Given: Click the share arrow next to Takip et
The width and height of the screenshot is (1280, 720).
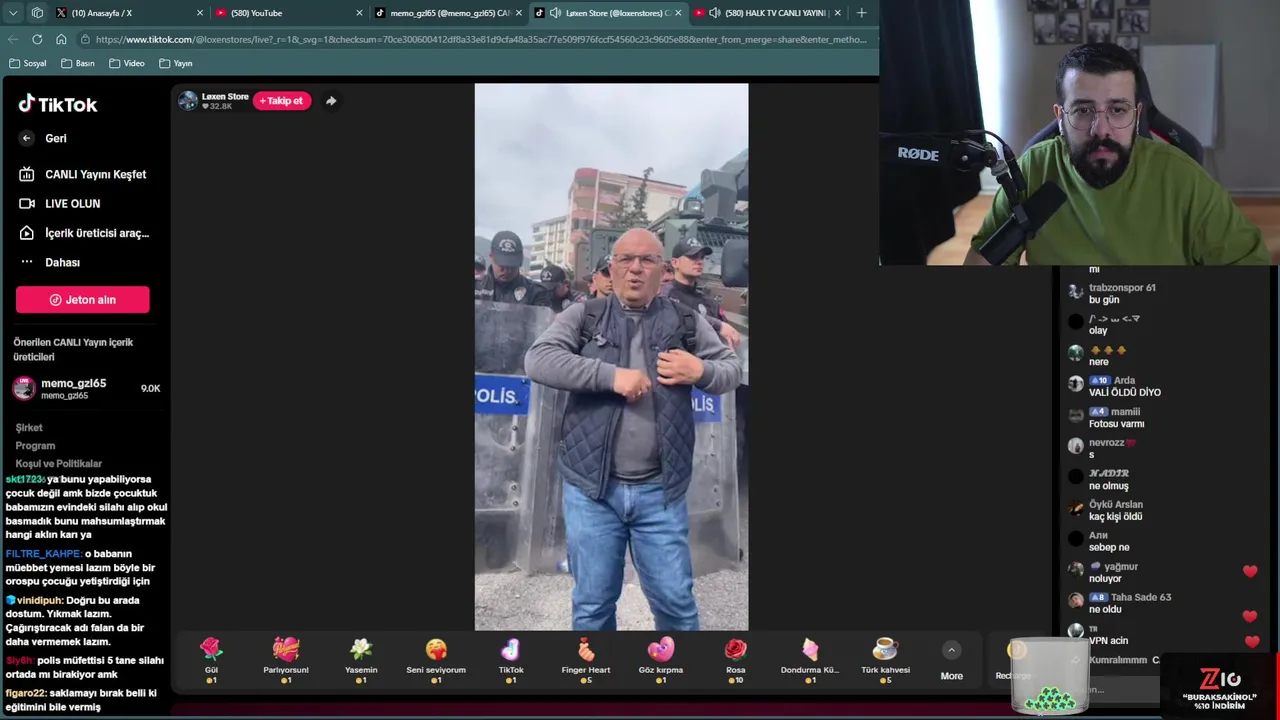Looking at the screenshot, I should click(331, 101).
